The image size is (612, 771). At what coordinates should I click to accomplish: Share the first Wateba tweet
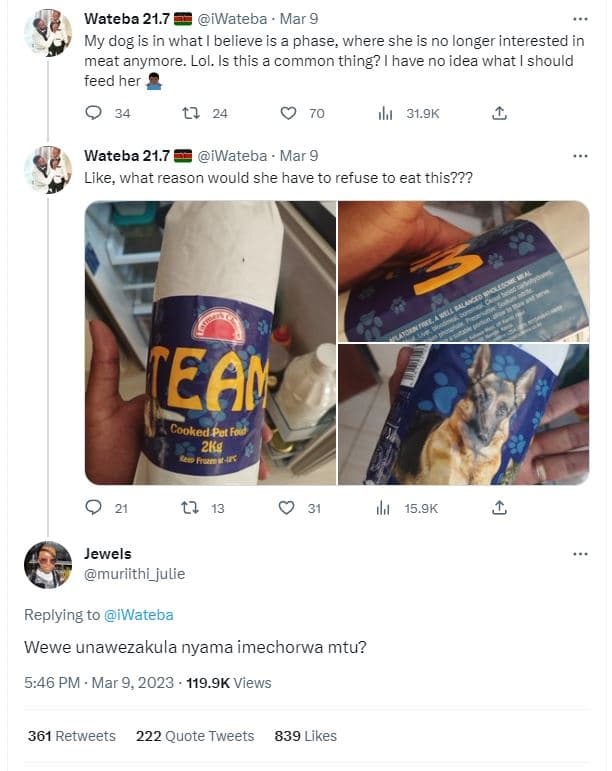click(x=499, y=114)
